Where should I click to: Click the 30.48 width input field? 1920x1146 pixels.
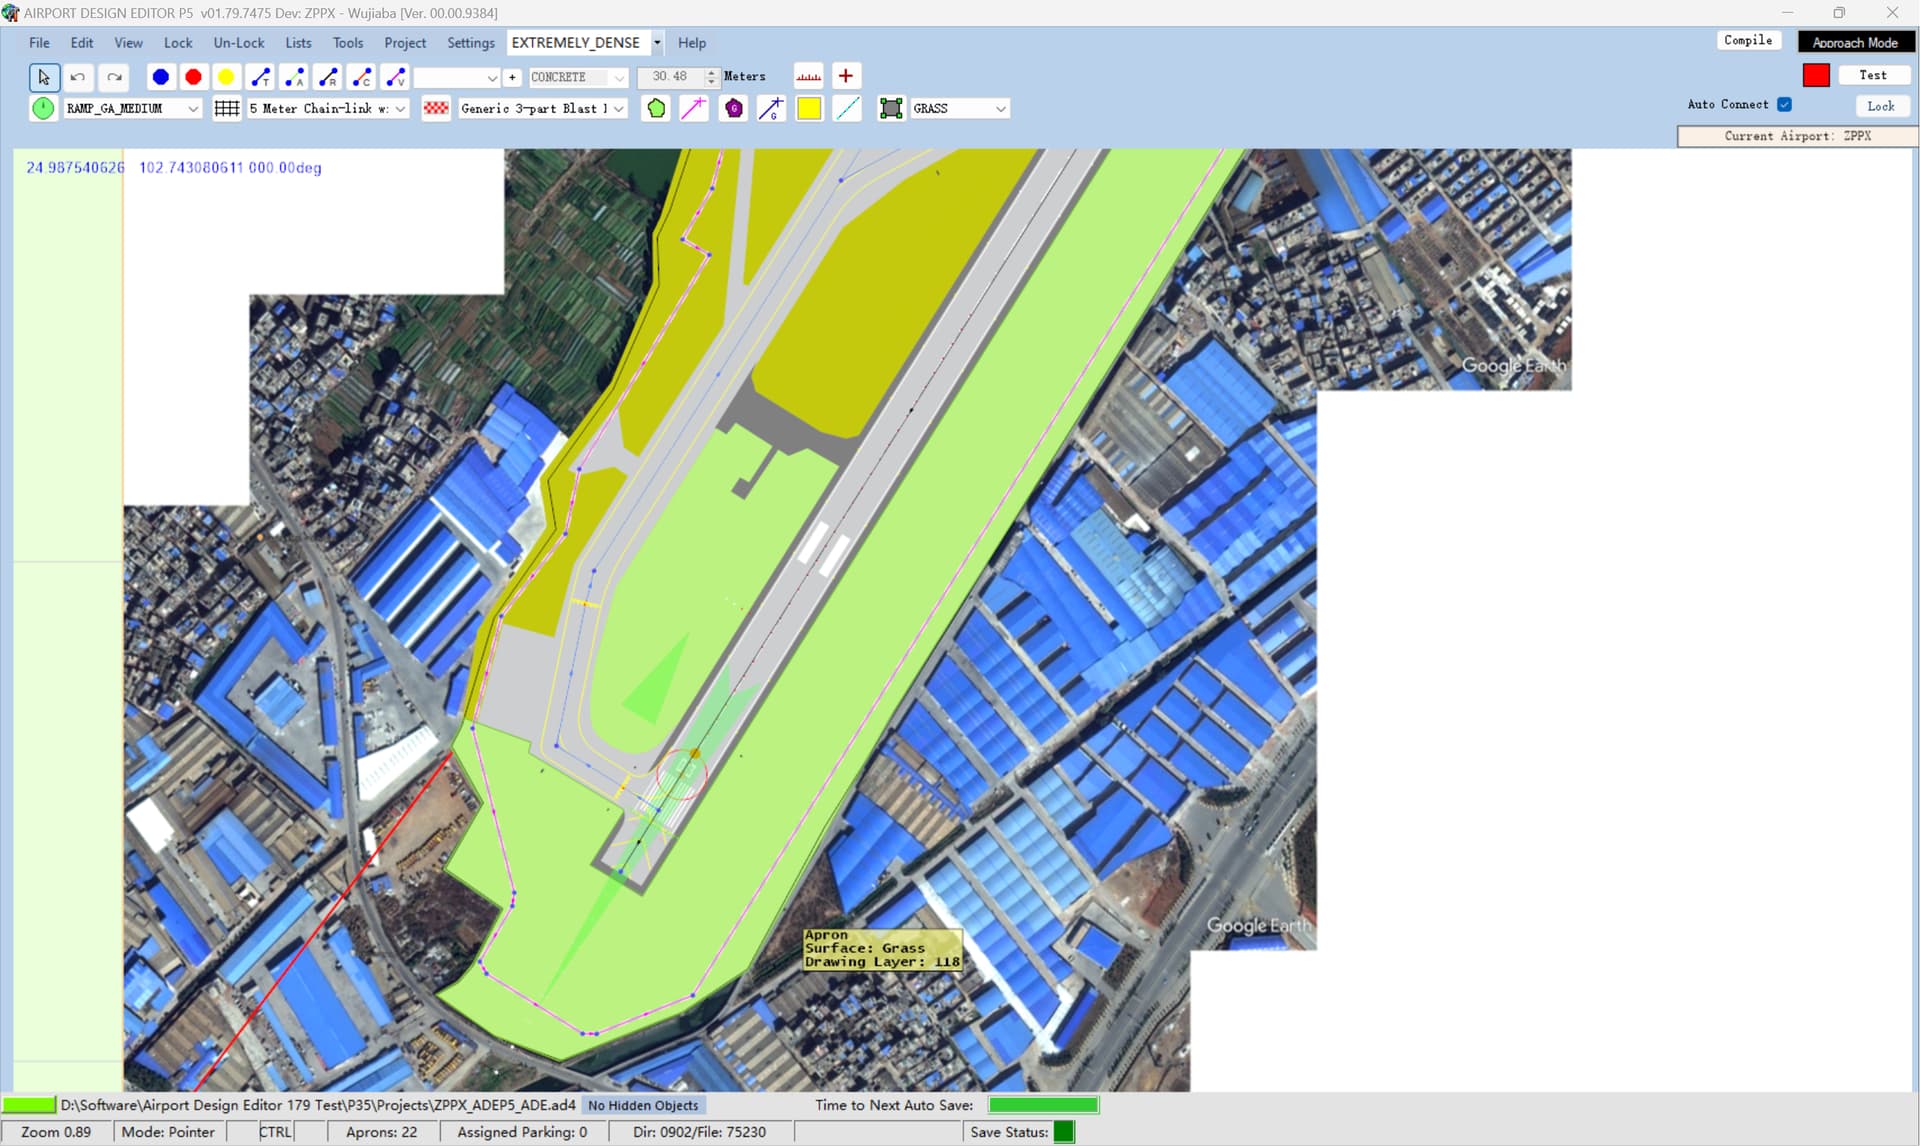tap(669, 77)
